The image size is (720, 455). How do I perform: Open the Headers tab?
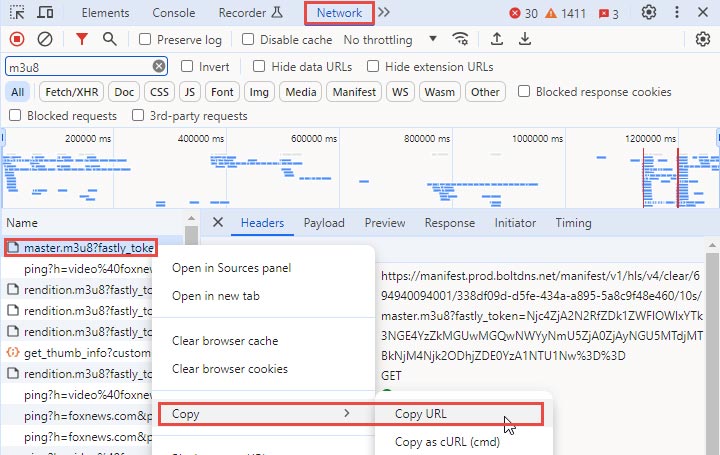tap(262, 223)
